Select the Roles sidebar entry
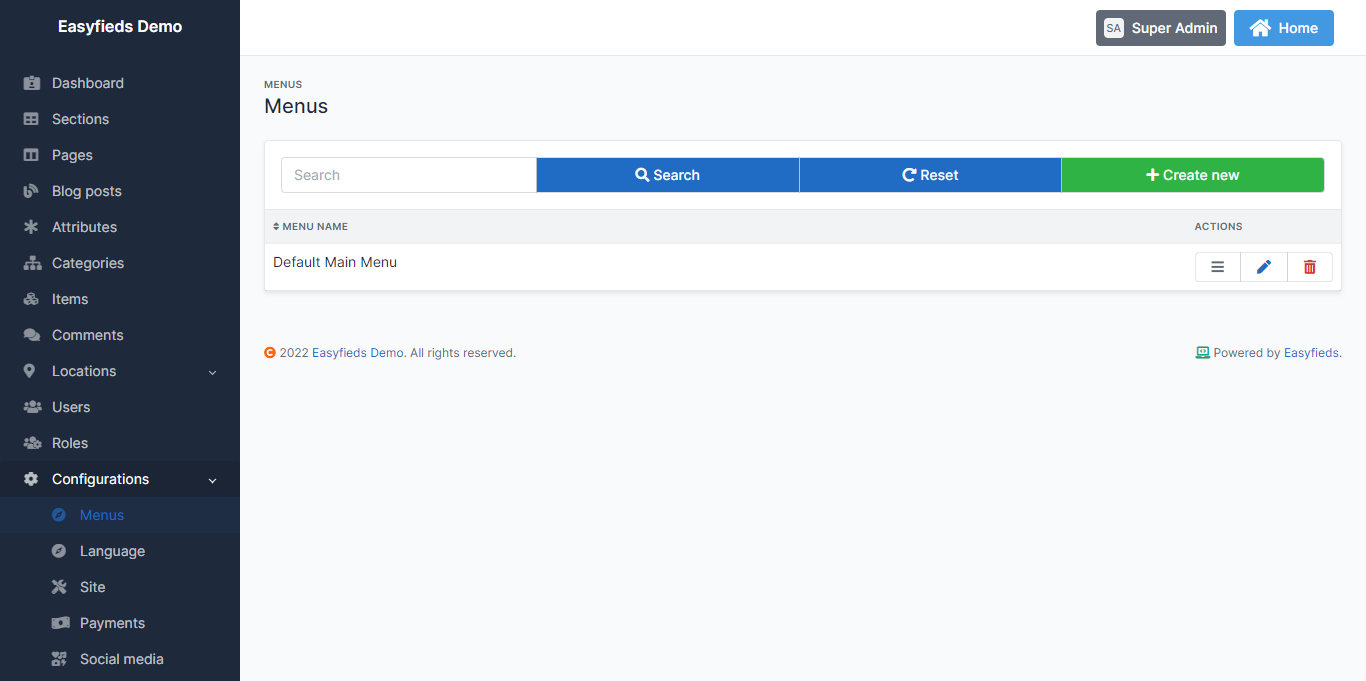 [120, 443]
